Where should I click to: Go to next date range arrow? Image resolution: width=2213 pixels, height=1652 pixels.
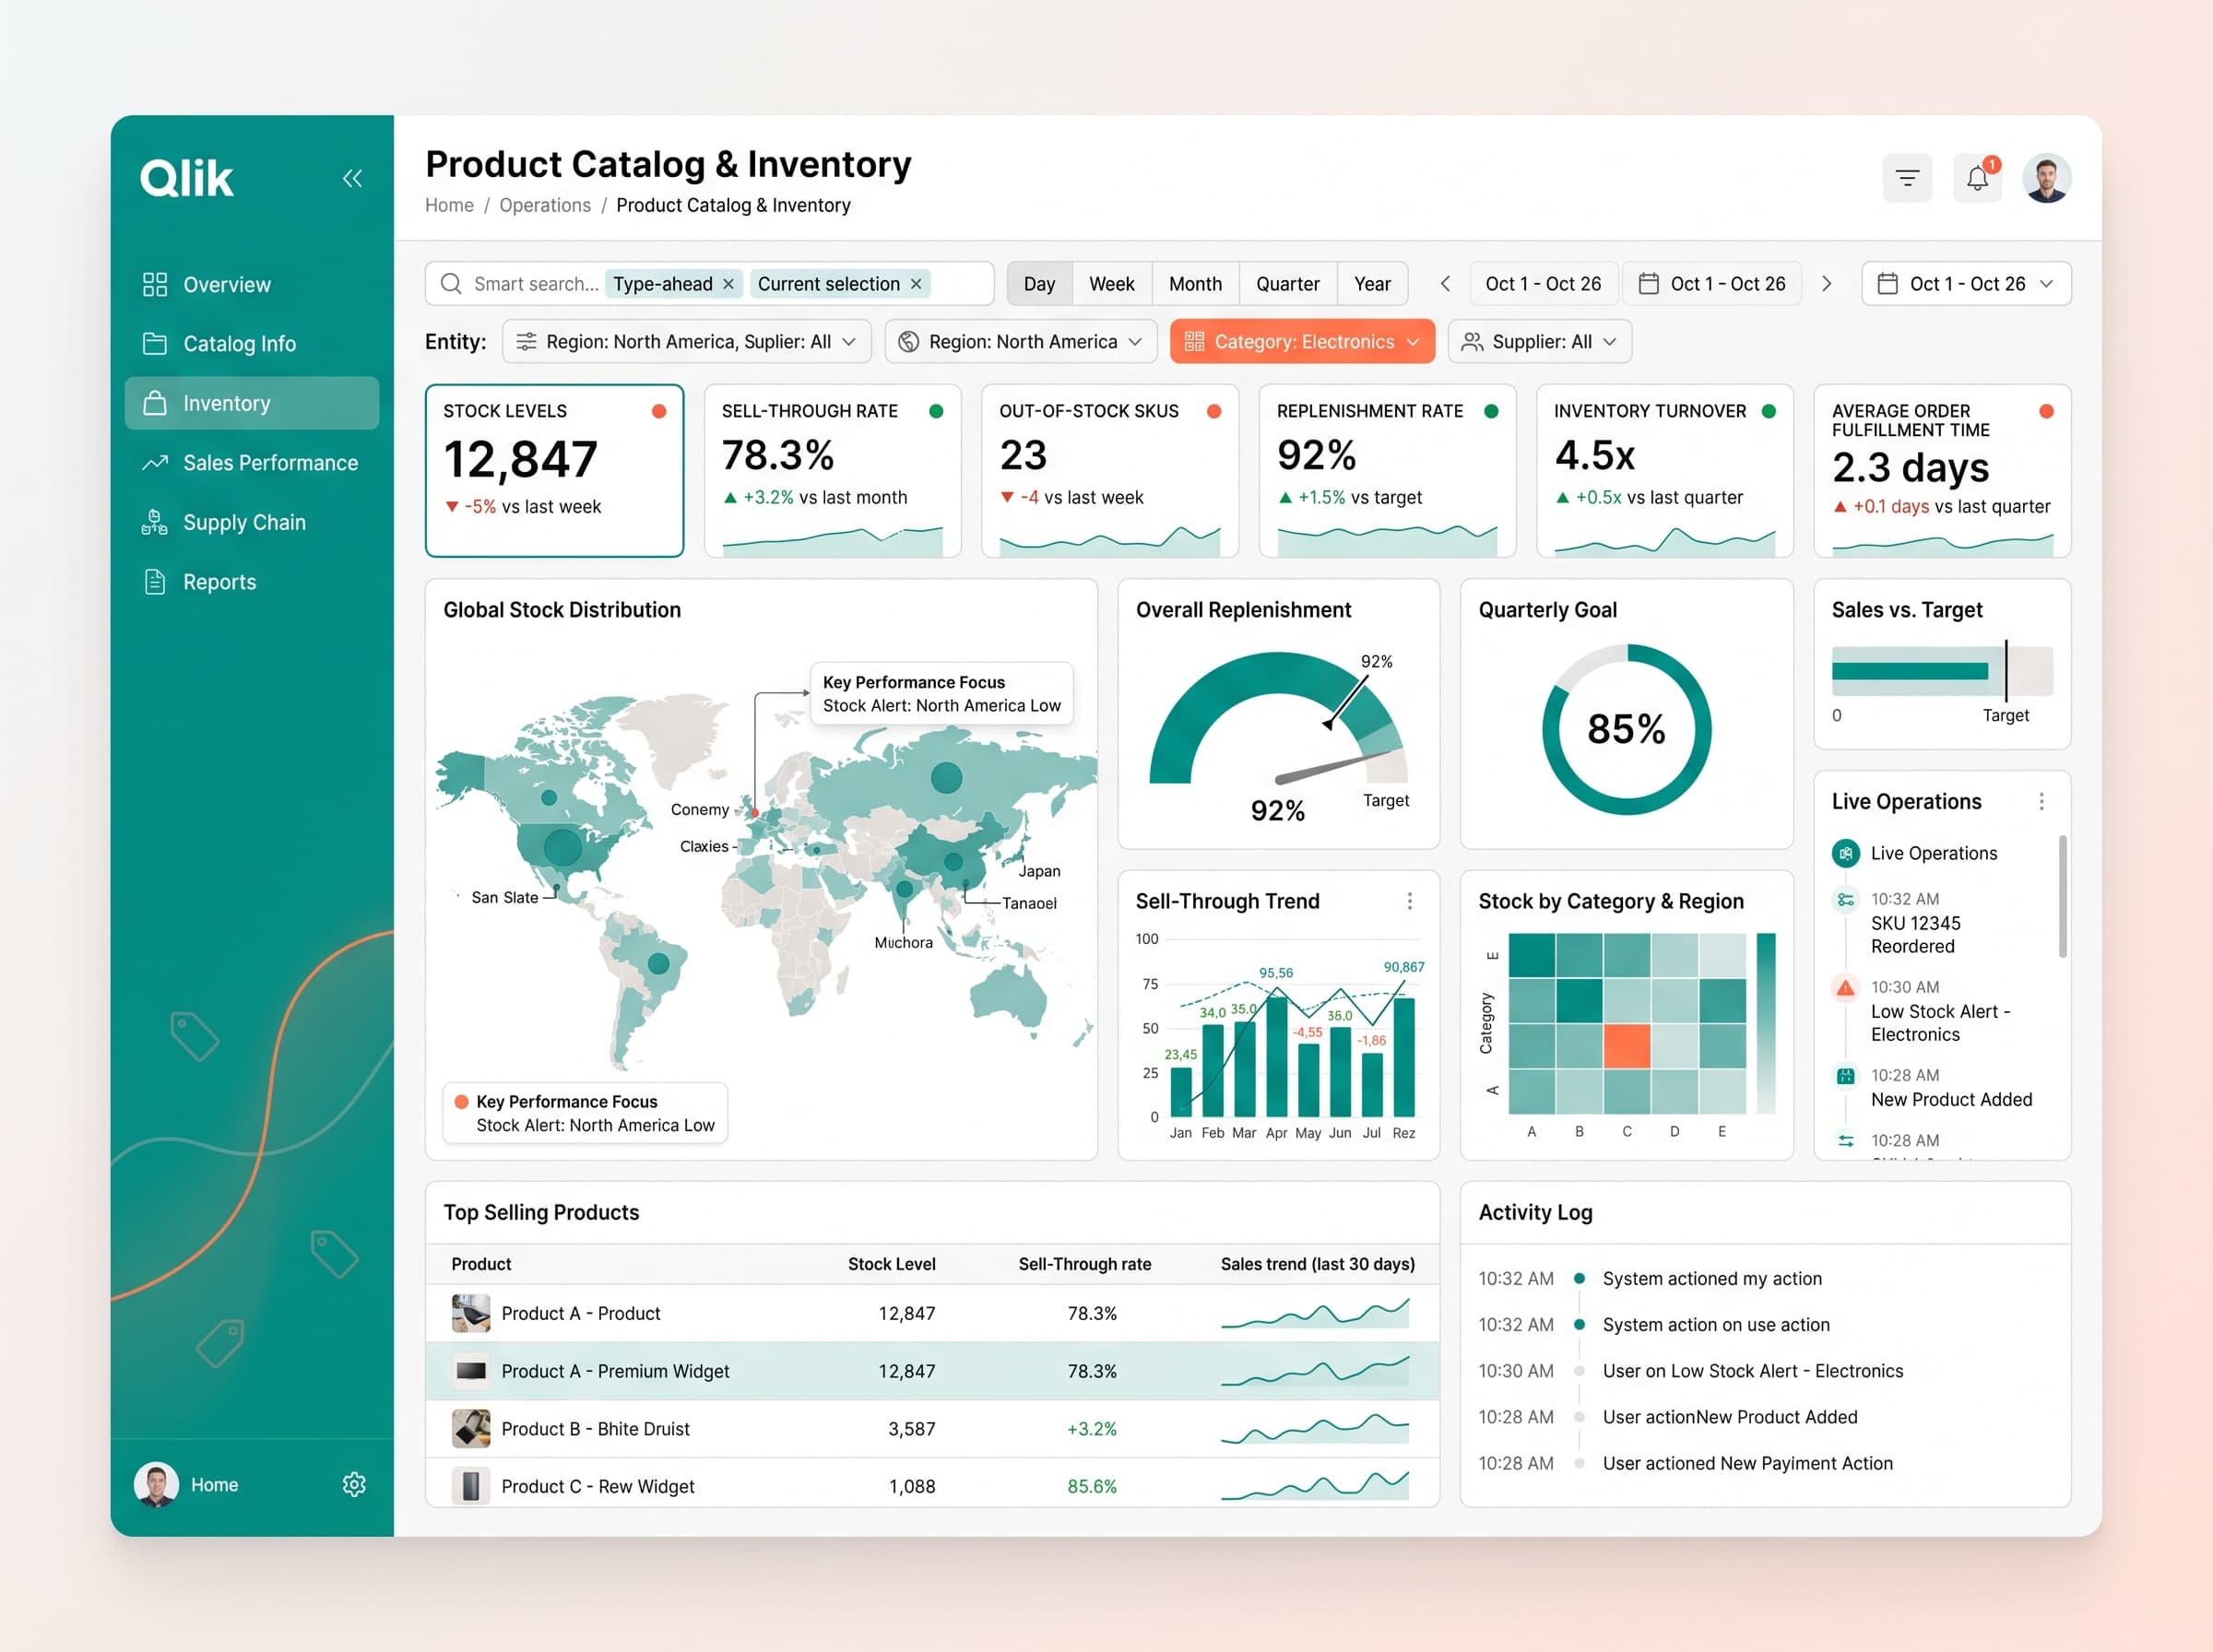tap(1827, 284)
